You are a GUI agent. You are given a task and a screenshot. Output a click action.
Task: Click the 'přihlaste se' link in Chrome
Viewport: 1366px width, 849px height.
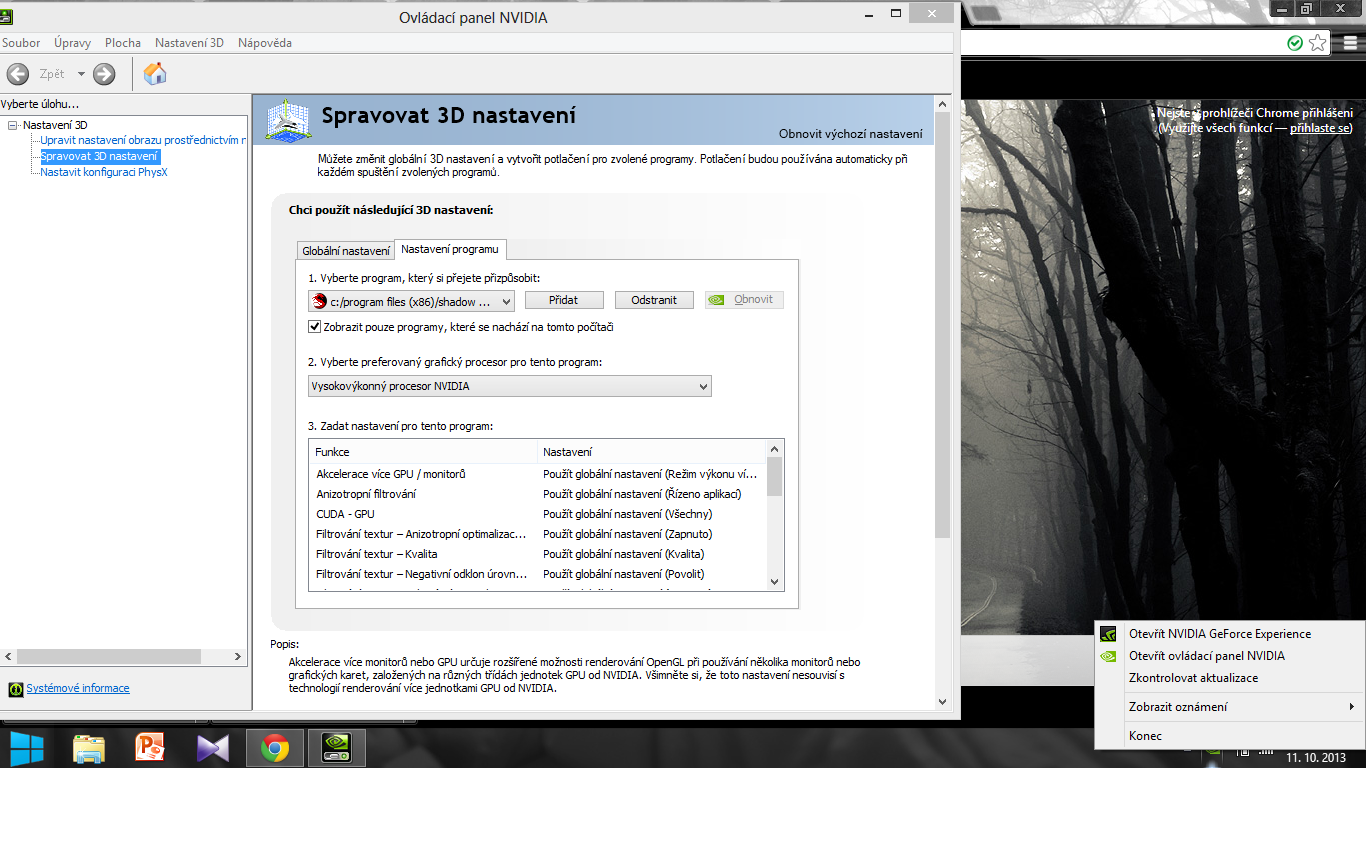[x=1321, y=128]
